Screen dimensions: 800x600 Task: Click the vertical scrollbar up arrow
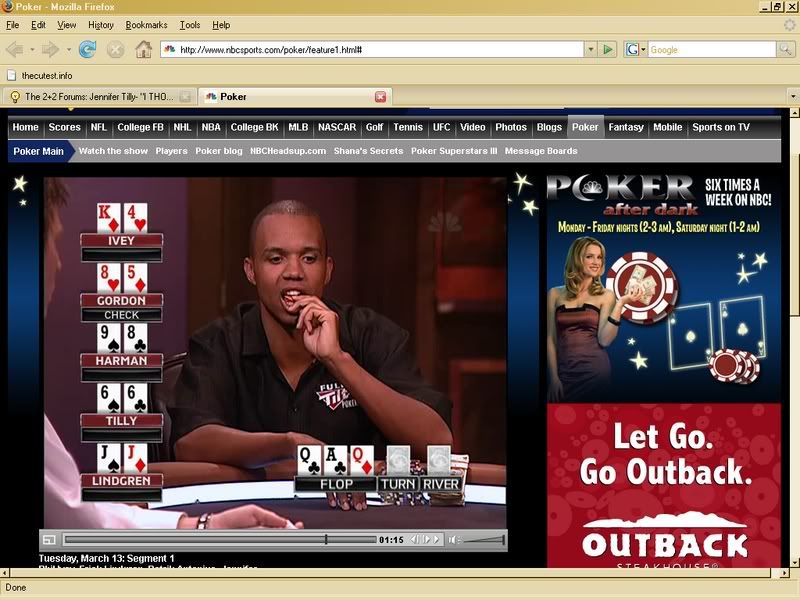tap(794, 113)
